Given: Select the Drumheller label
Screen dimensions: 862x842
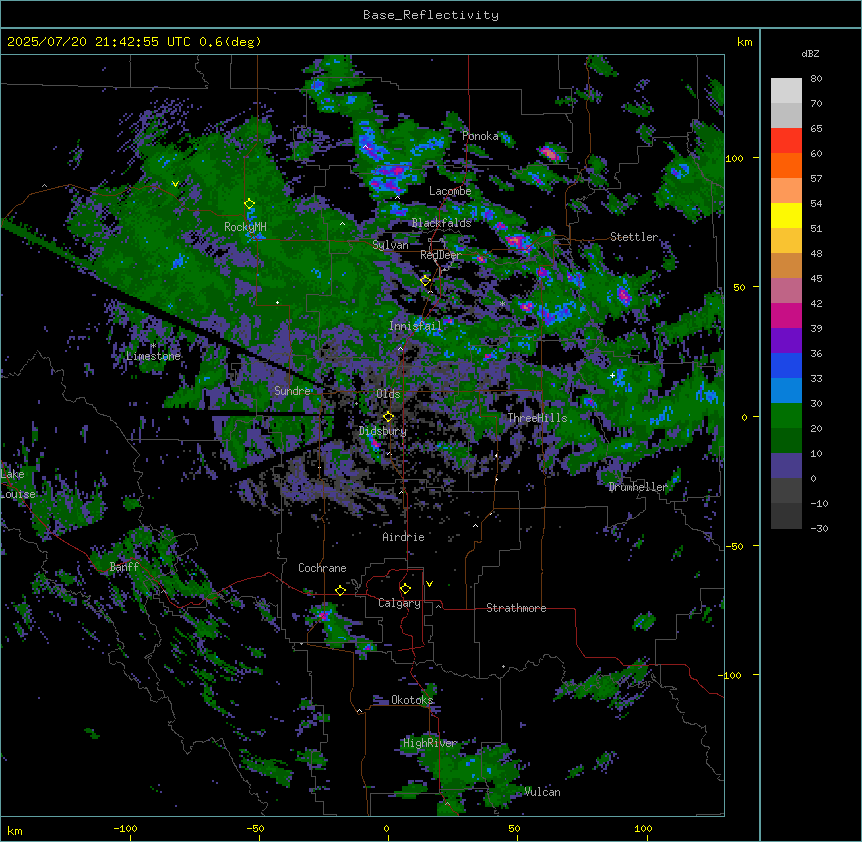Looking at the screenshot, I should click(x=638, y=487).
